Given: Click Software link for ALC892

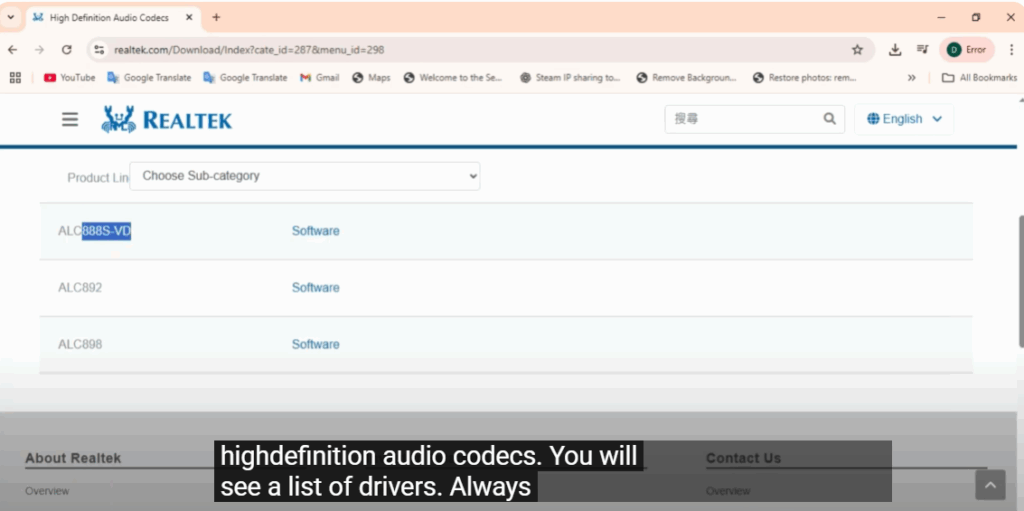Looking at the screenshot, I should 315,288.
